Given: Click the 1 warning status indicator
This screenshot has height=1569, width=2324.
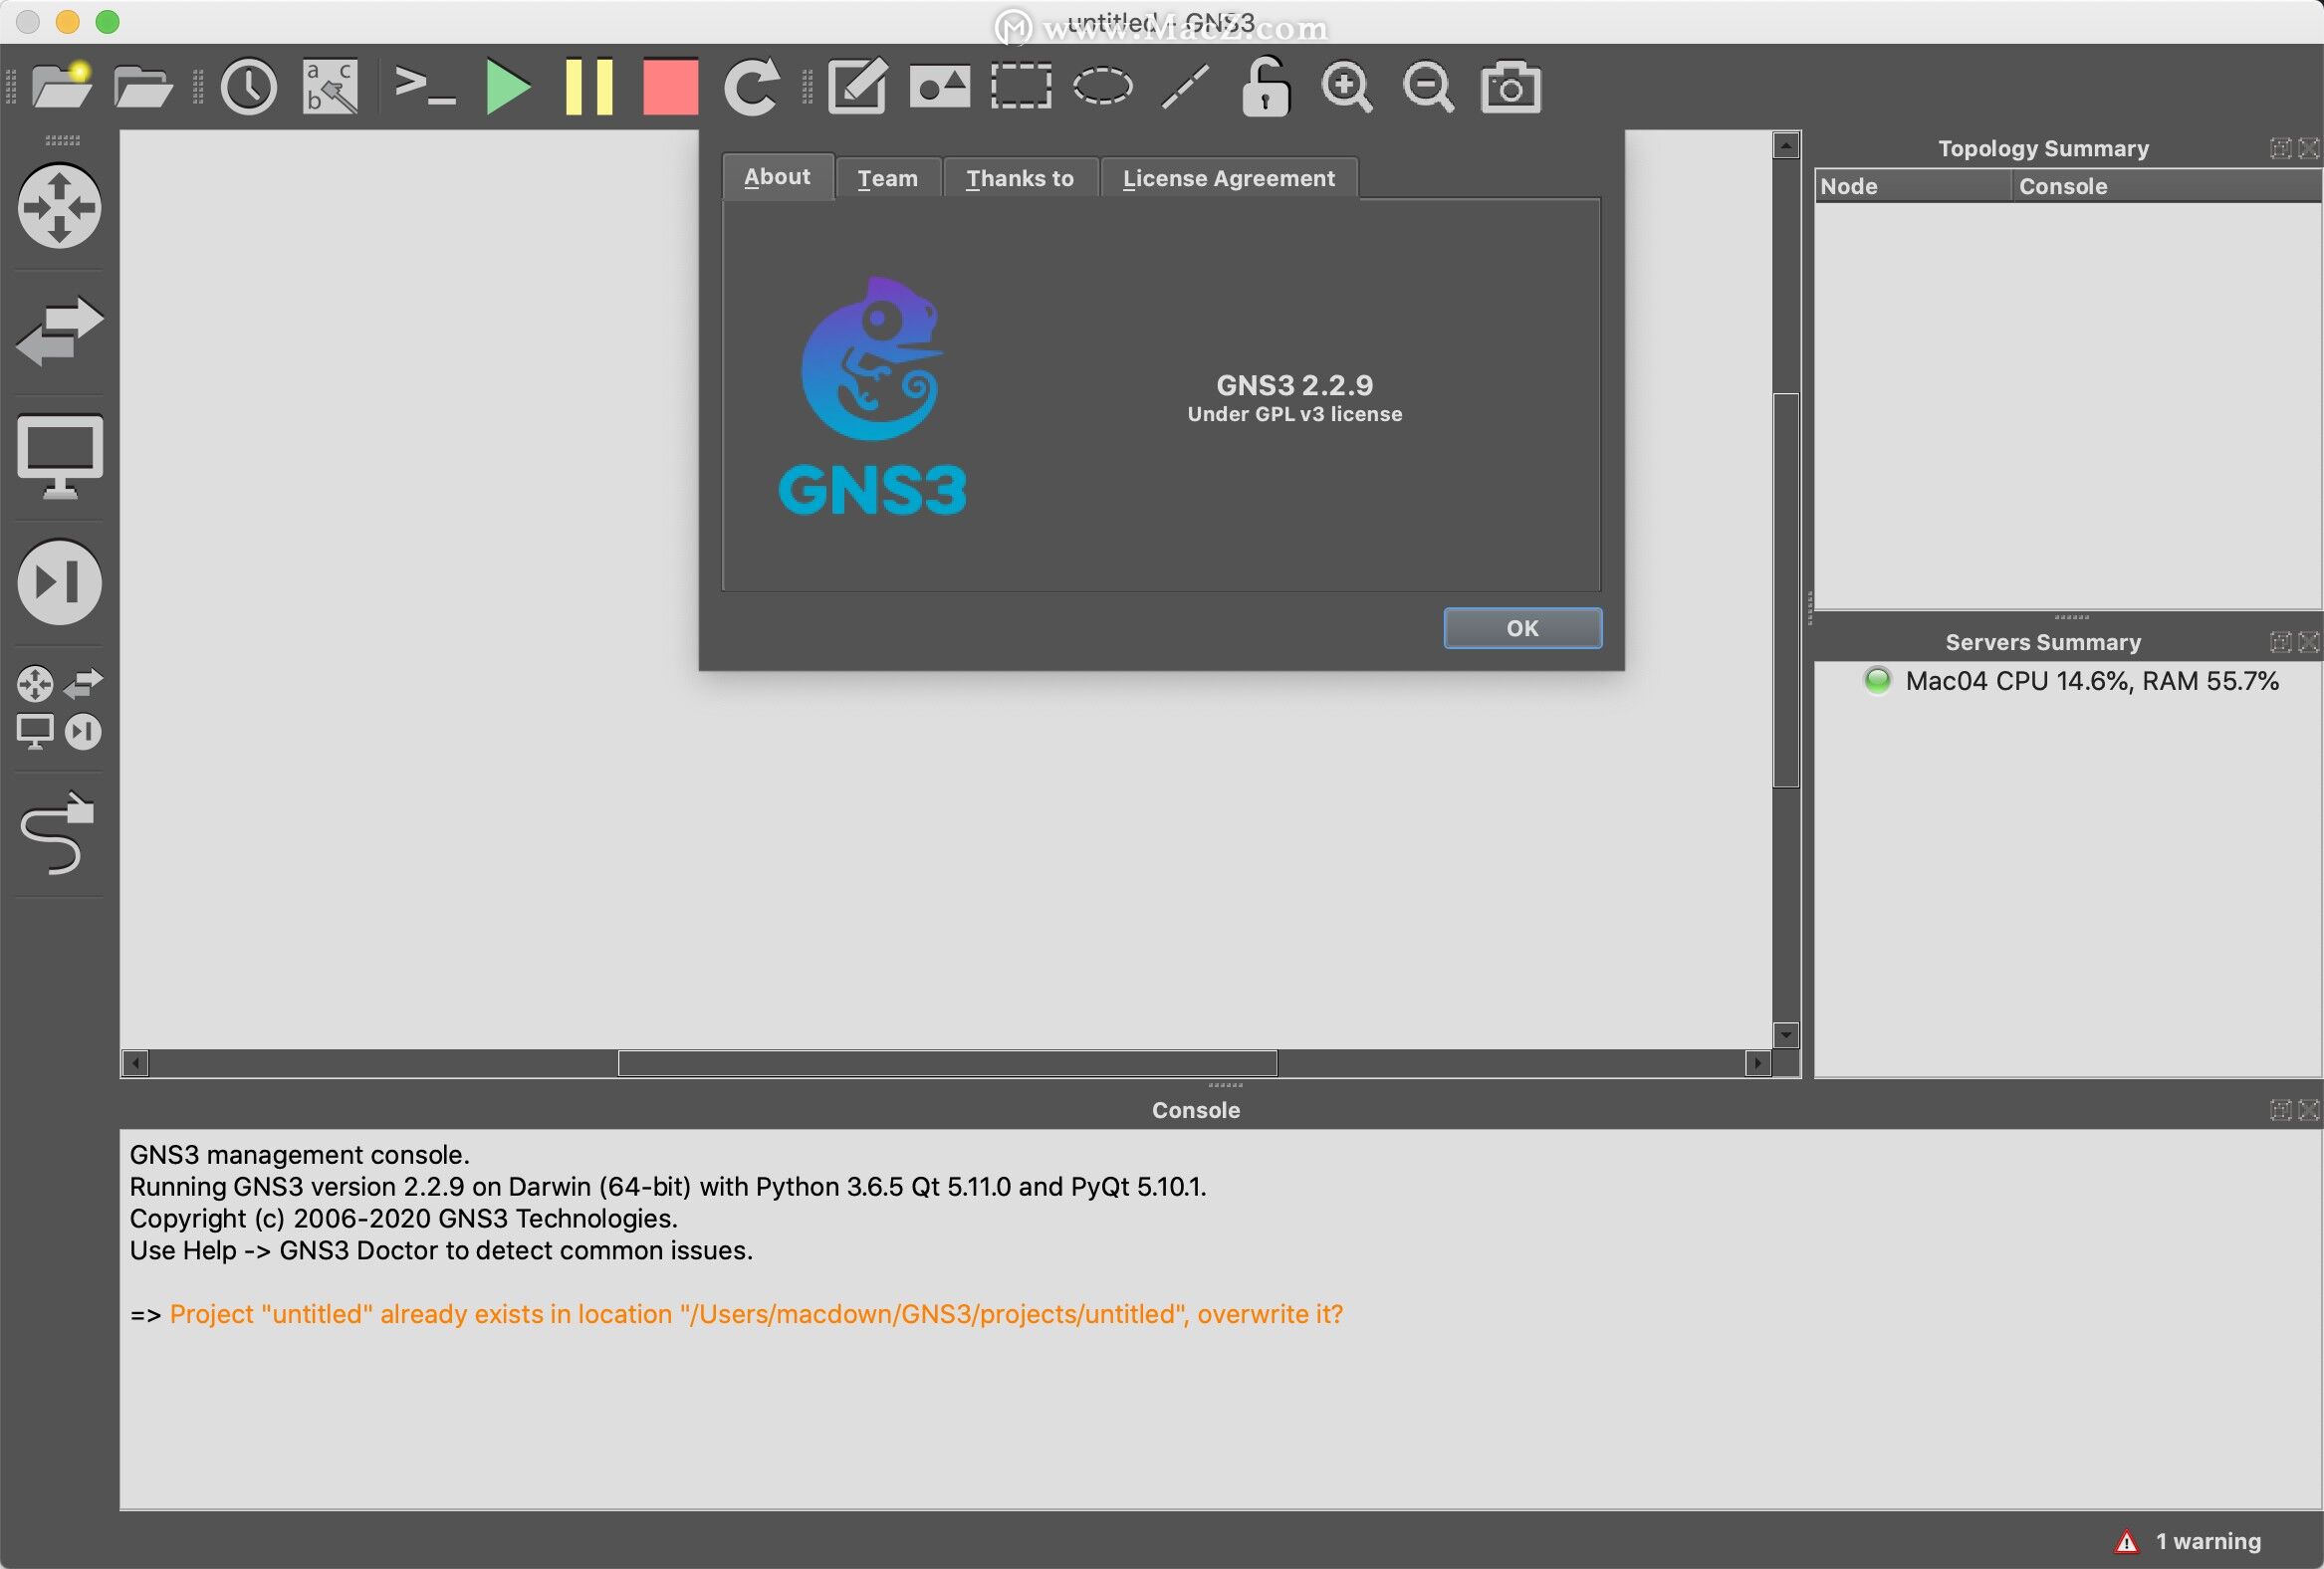Looking at the screenshot, I should click(x=2188, y=1541).
